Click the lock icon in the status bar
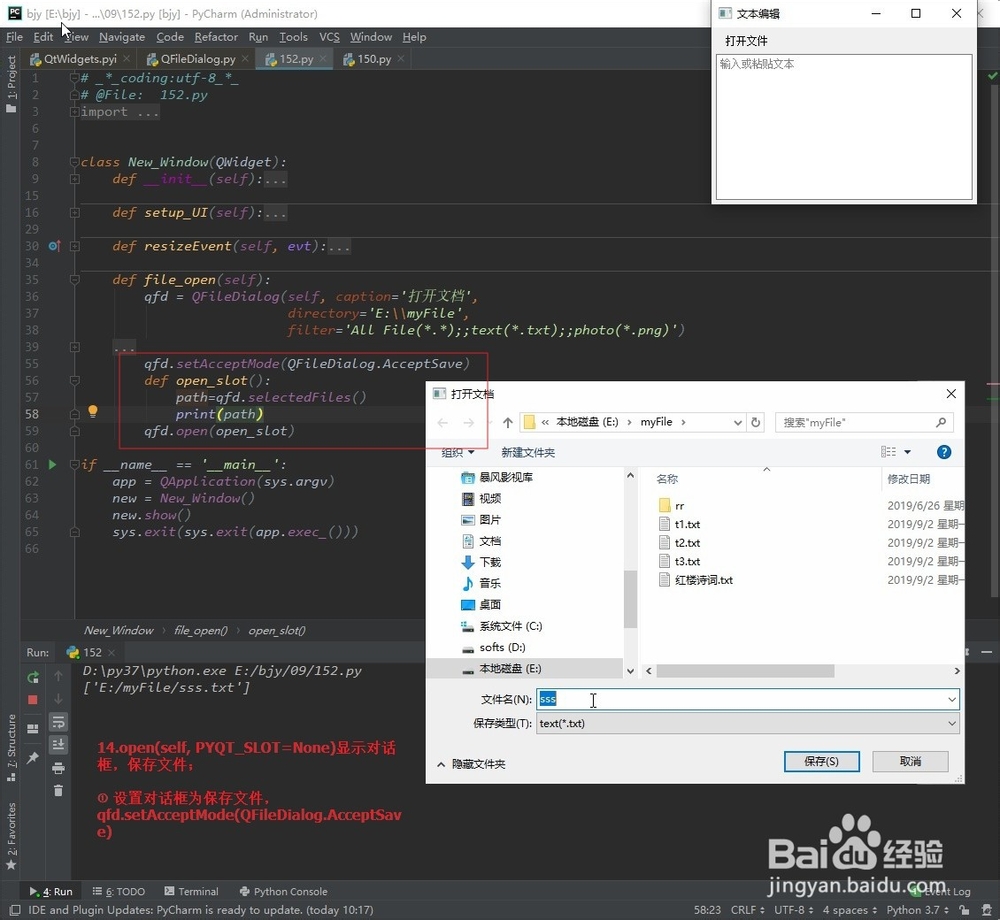Image resolution: width=1000 pixels, height=920 pixels. coord(964,910)
